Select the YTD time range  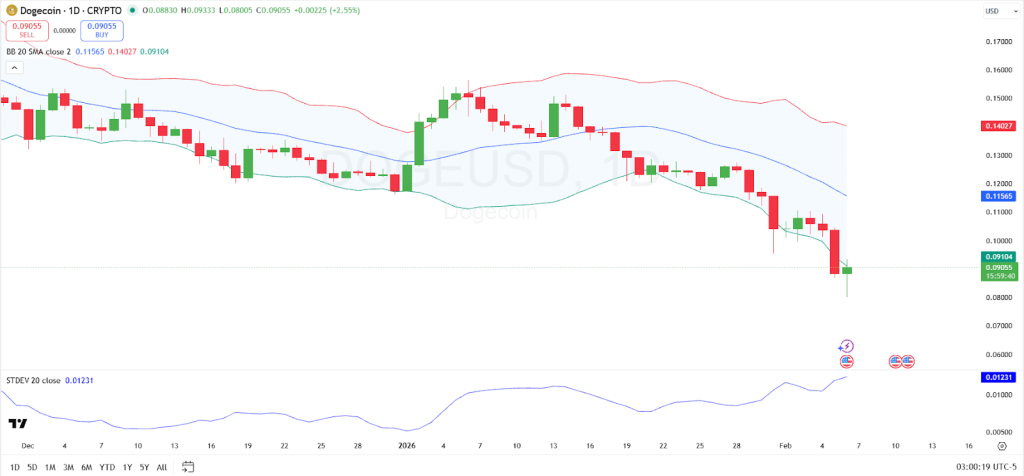(x=108, y=467)
